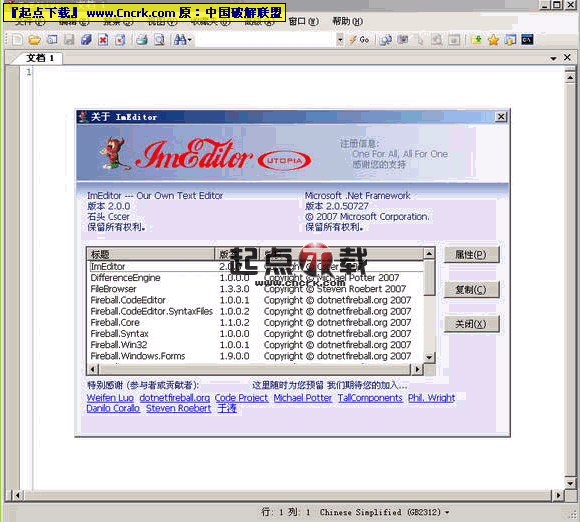The height and width of the screenshot is (522, 580).
Task: Close the 文档 1 tab with the X
Action: [x=567, y=57]
